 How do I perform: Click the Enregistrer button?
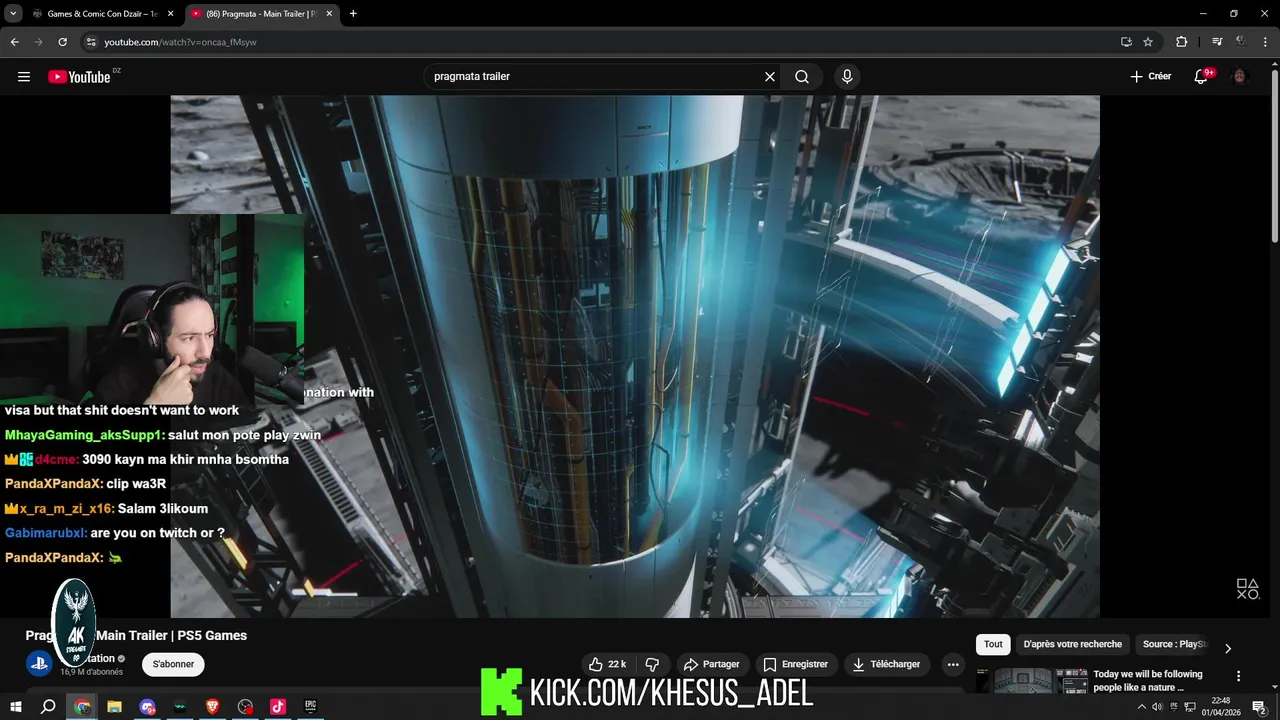pos(795,664)
